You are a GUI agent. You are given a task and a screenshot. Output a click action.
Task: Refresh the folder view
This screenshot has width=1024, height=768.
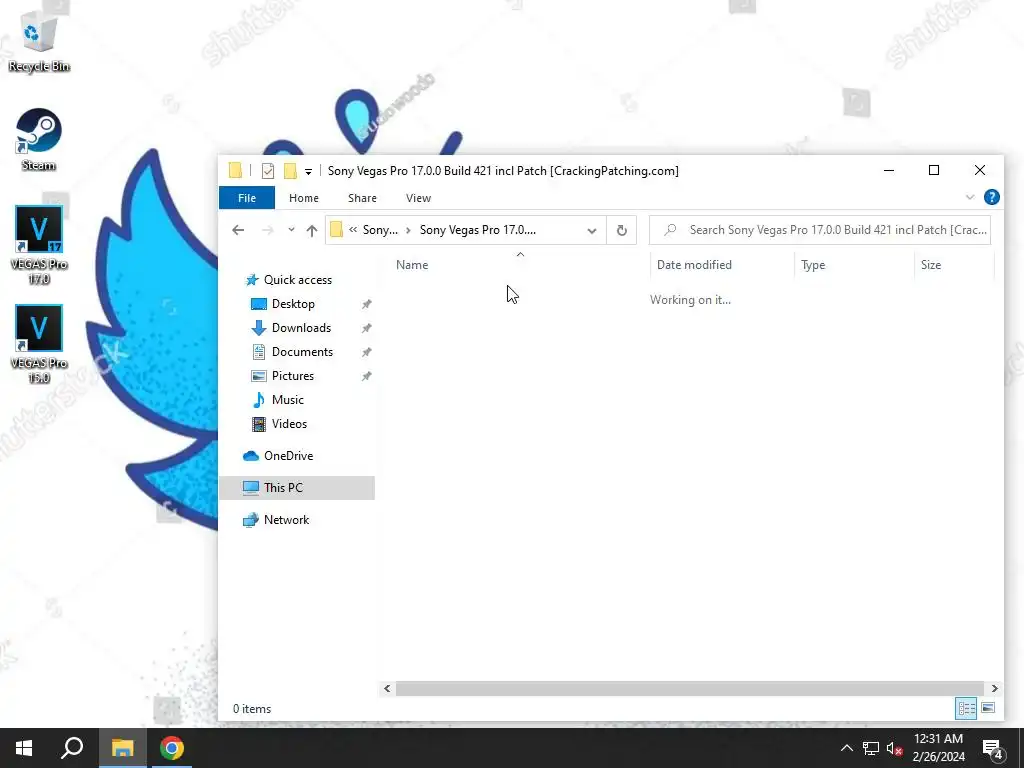(x=622, y=231)
